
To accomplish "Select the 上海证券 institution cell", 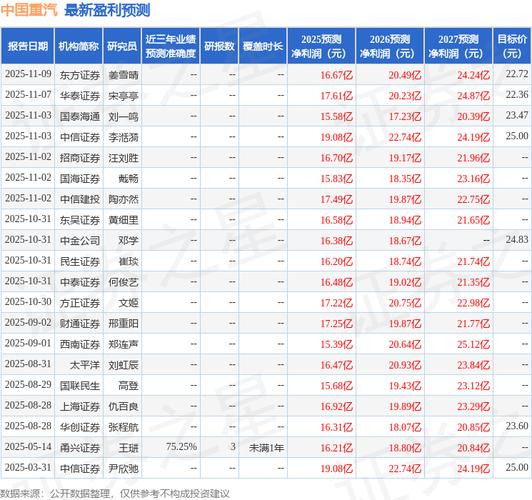I will pyautogui.click(x=80, y=406).
